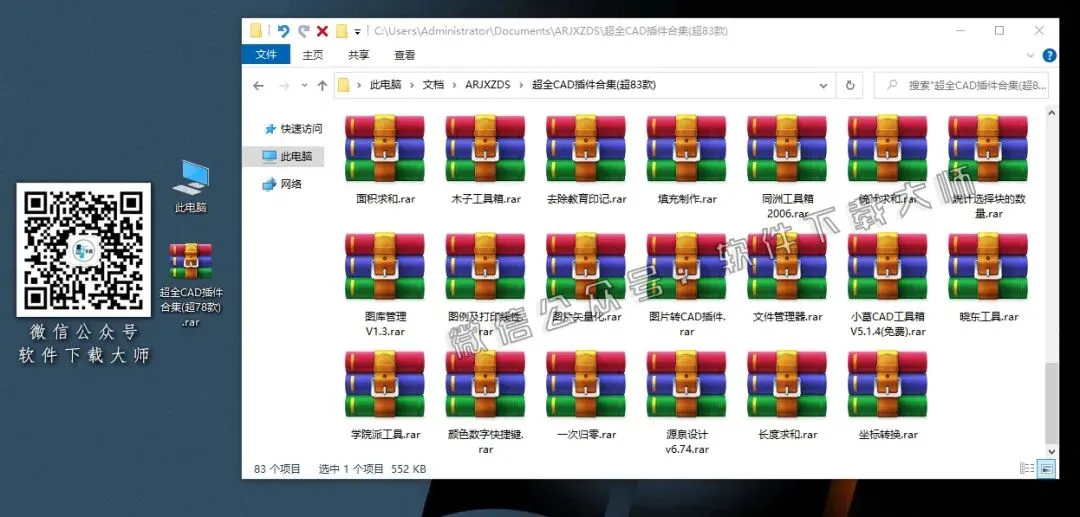This screenshot has height=517, width=1080.
Task: Select the 学院派工具.rar archive icon
Action: (385, 384)
